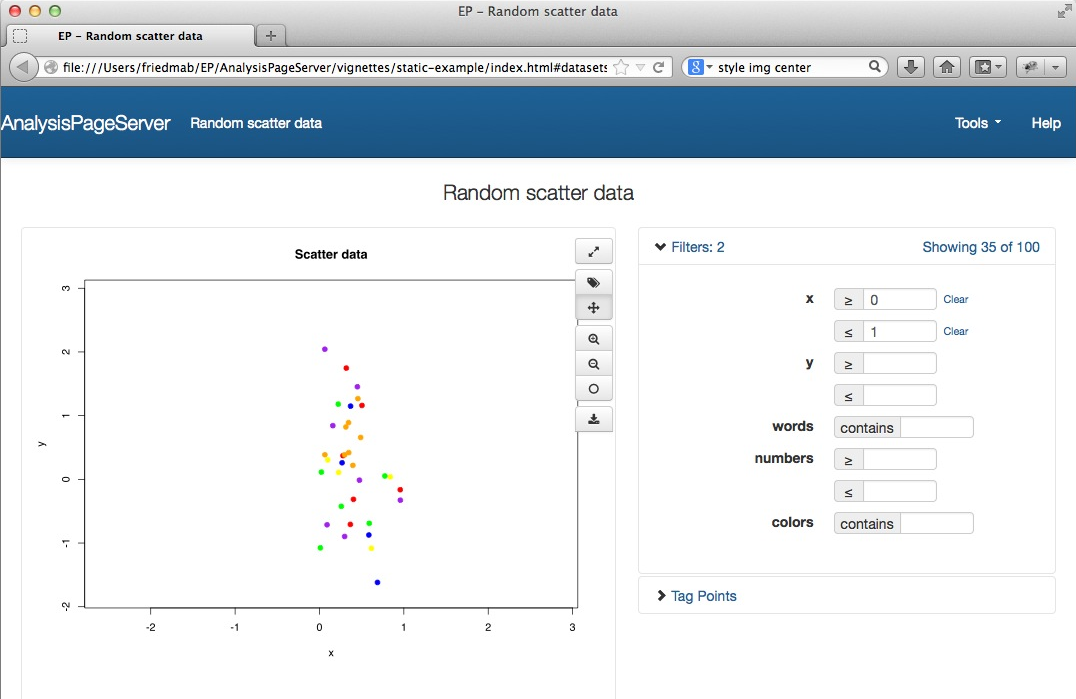Screen dimensions: 1076x699
Task: Toggle the words 'contains' filter operator
Action: 867,428
